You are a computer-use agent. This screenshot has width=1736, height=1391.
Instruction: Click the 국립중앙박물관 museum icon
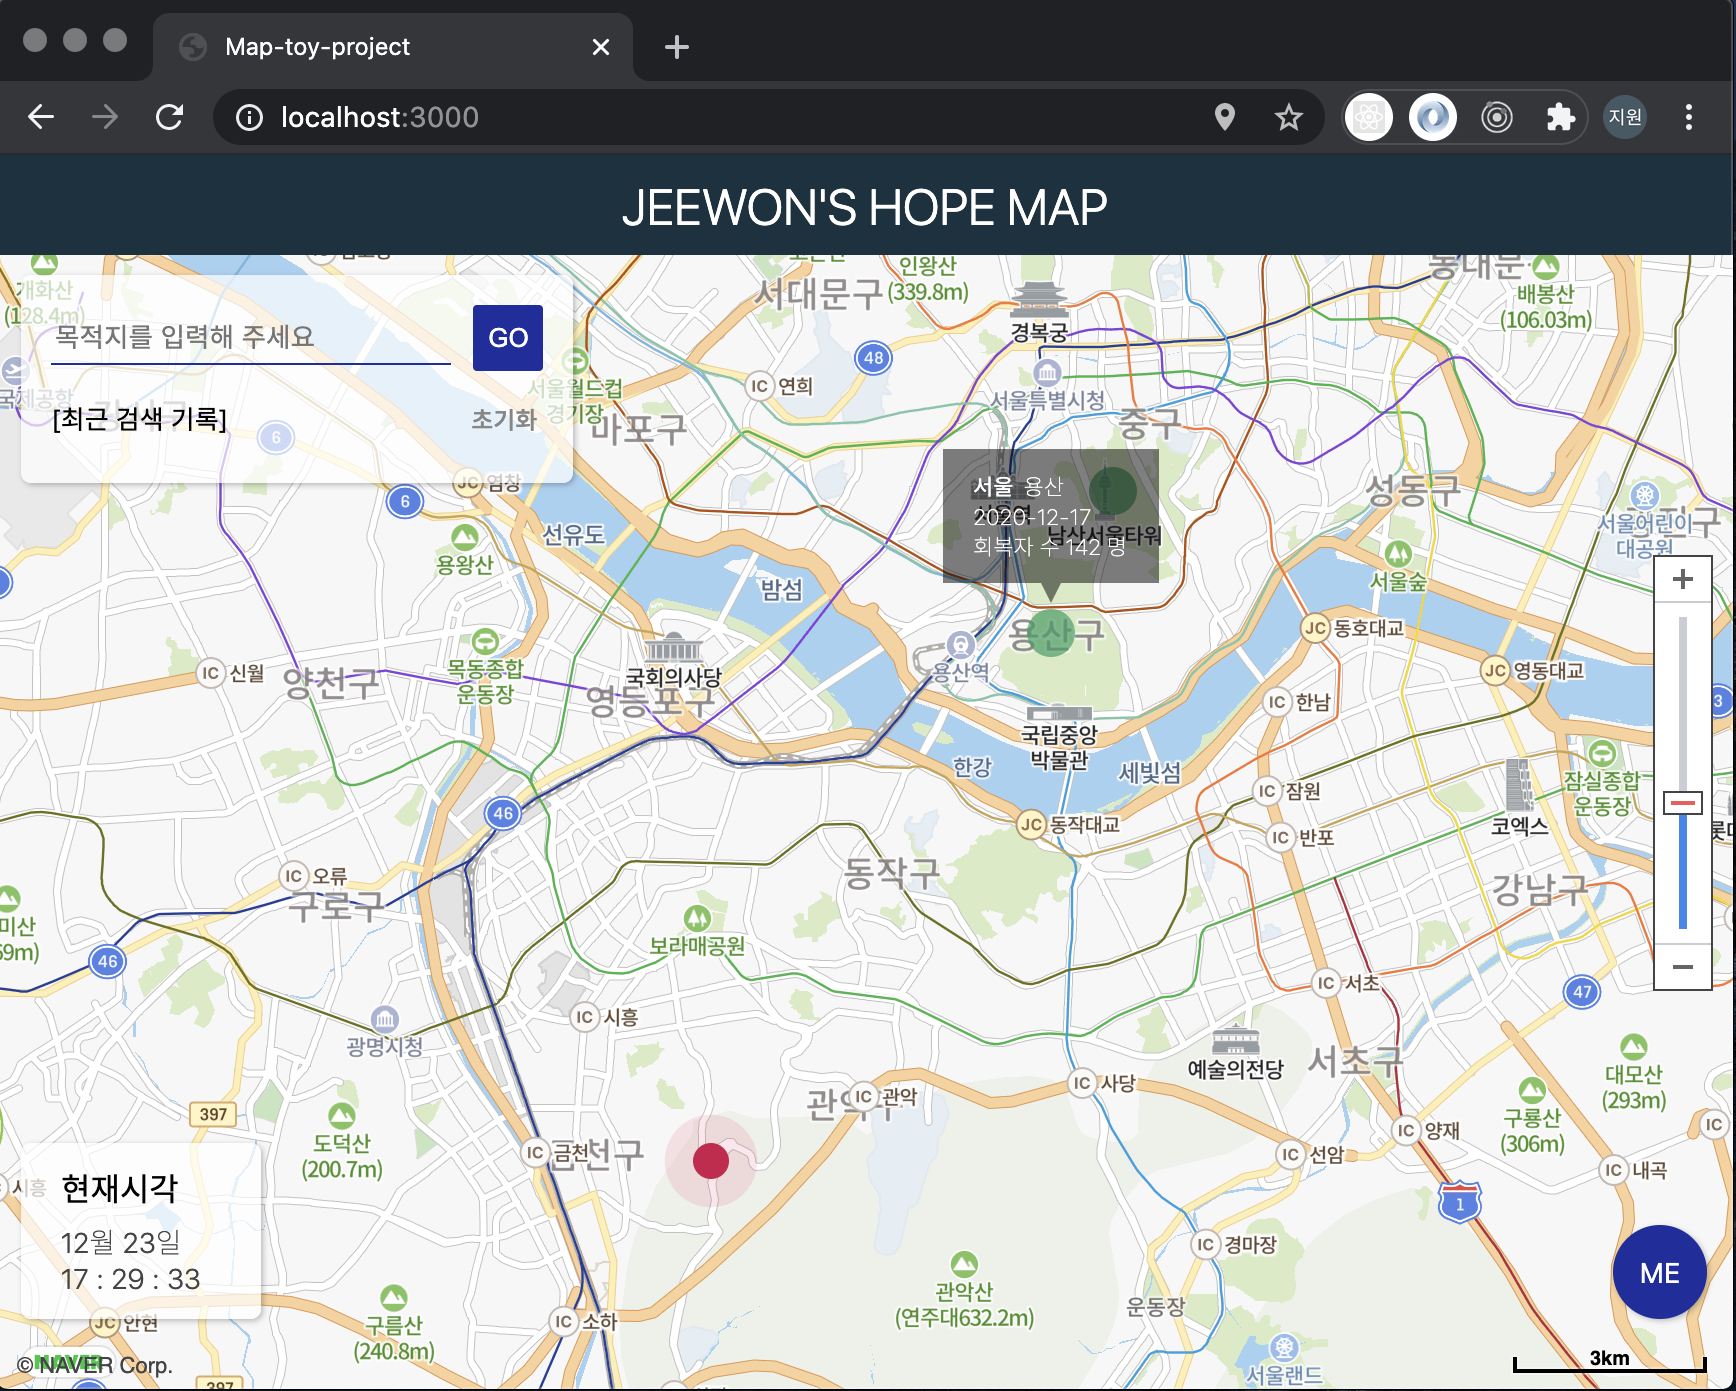pyautogui.click(x=1059, y=714)
